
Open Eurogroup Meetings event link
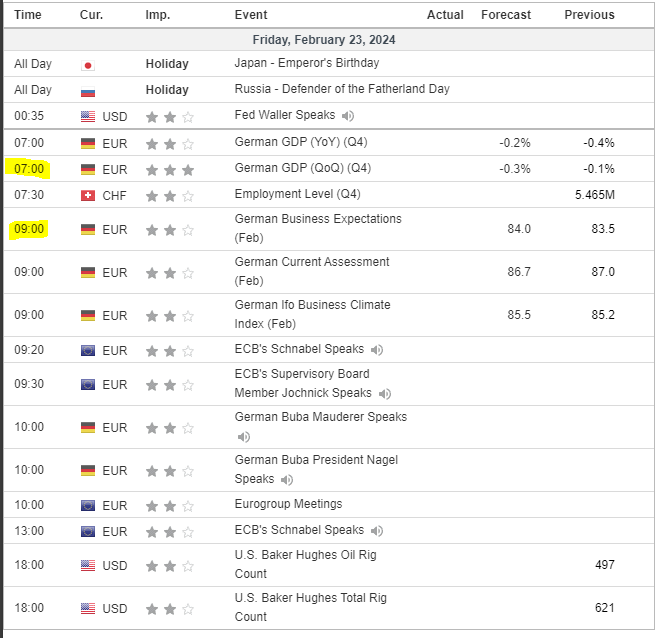[x=288, y=504]
